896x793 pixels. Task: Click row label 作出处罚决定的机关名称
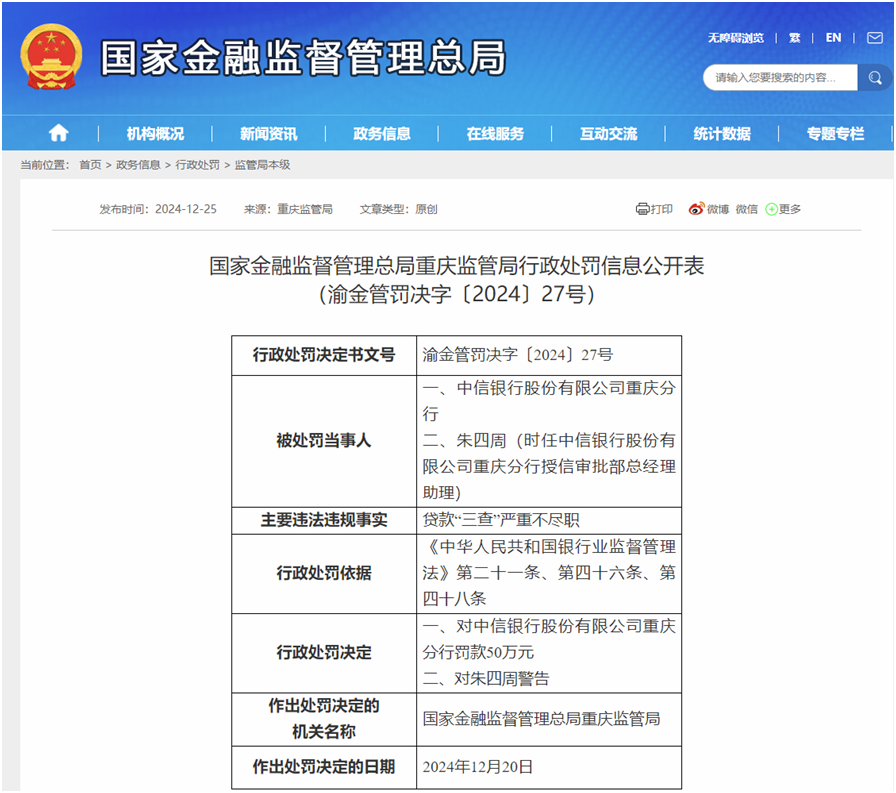click(323, 719)
